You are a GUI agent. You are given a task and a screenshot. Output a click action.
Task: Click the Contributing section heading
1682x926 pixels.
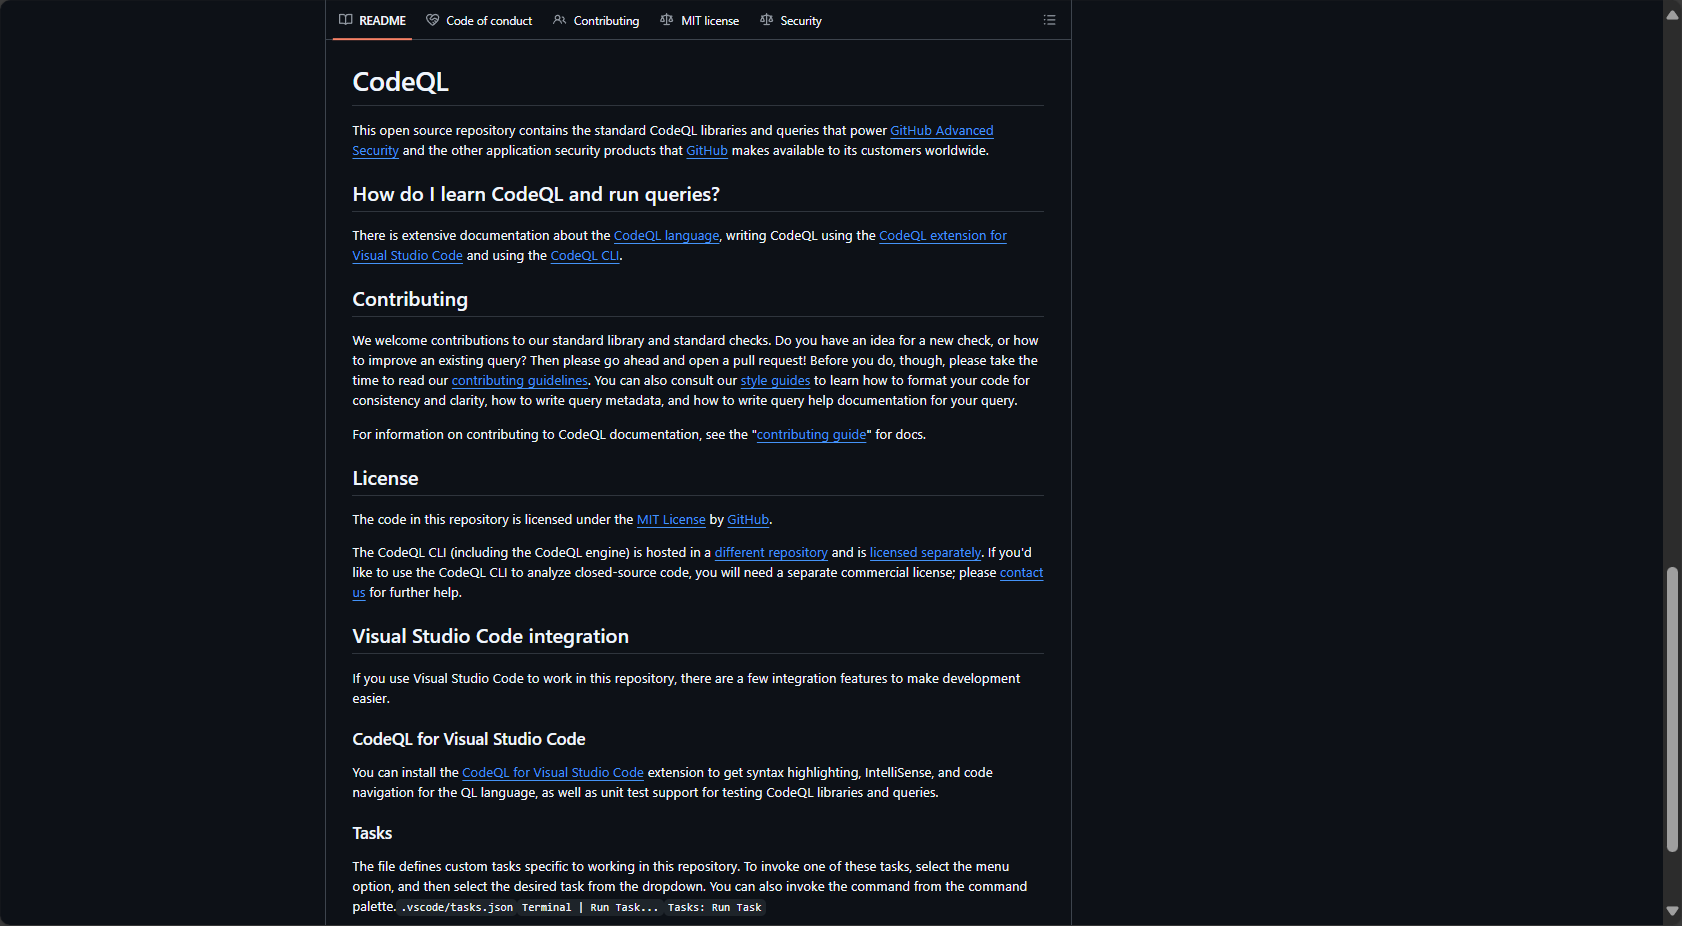tap(410, 300)
